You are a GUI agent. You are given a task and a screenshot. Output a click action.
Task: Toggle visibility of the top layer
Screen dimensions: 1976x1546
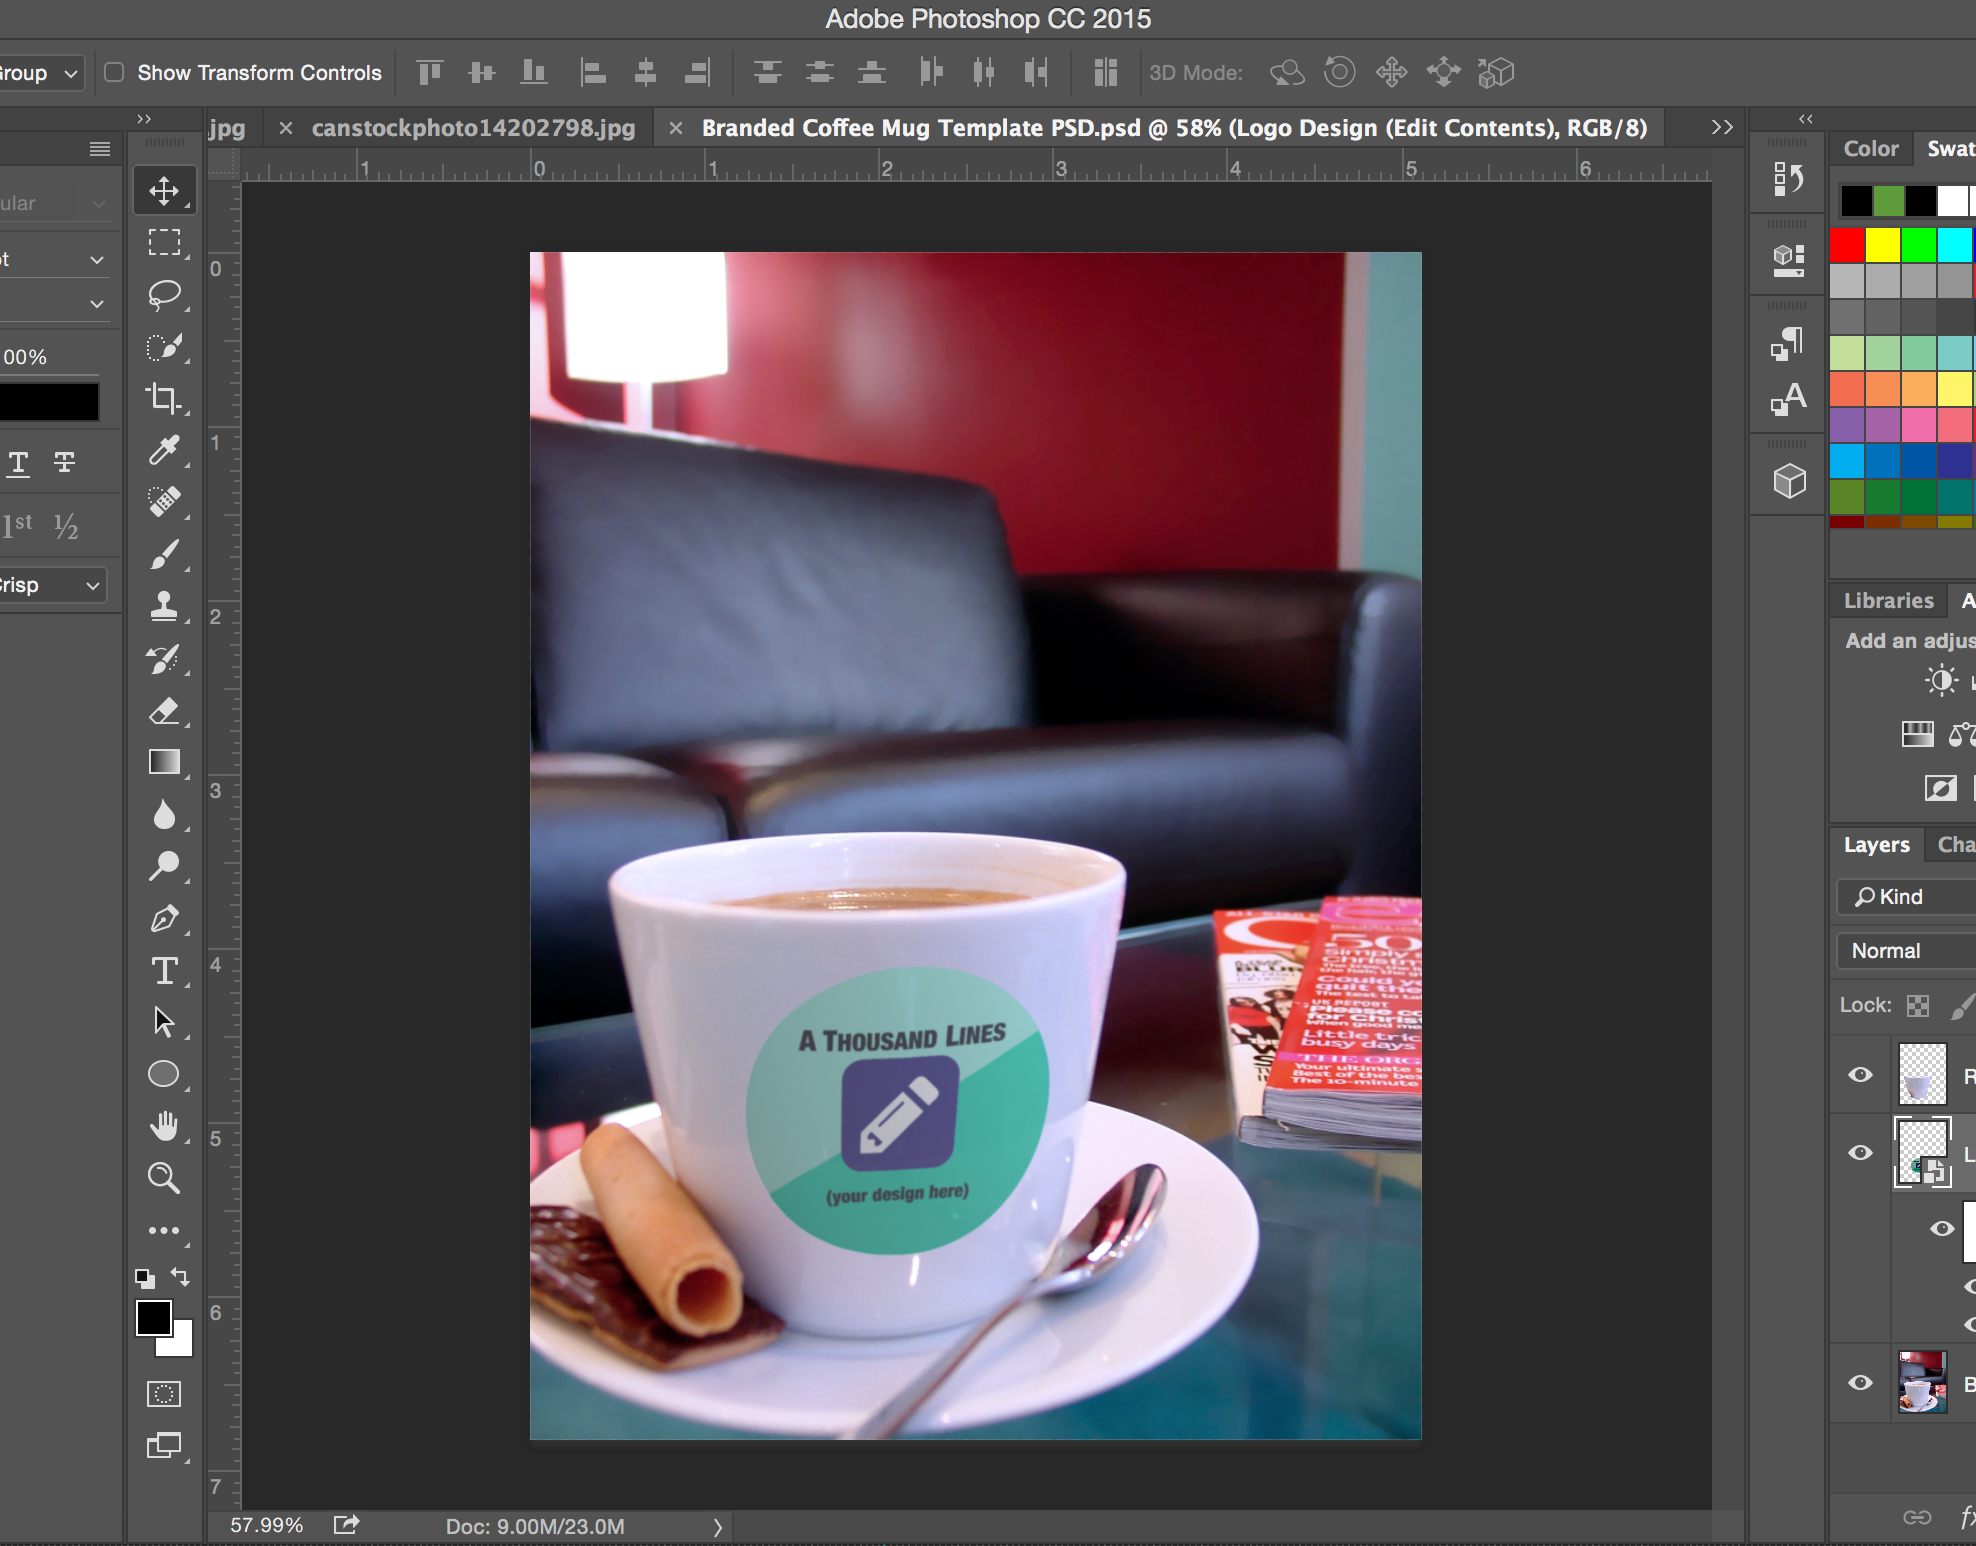pos(1860,1075)
